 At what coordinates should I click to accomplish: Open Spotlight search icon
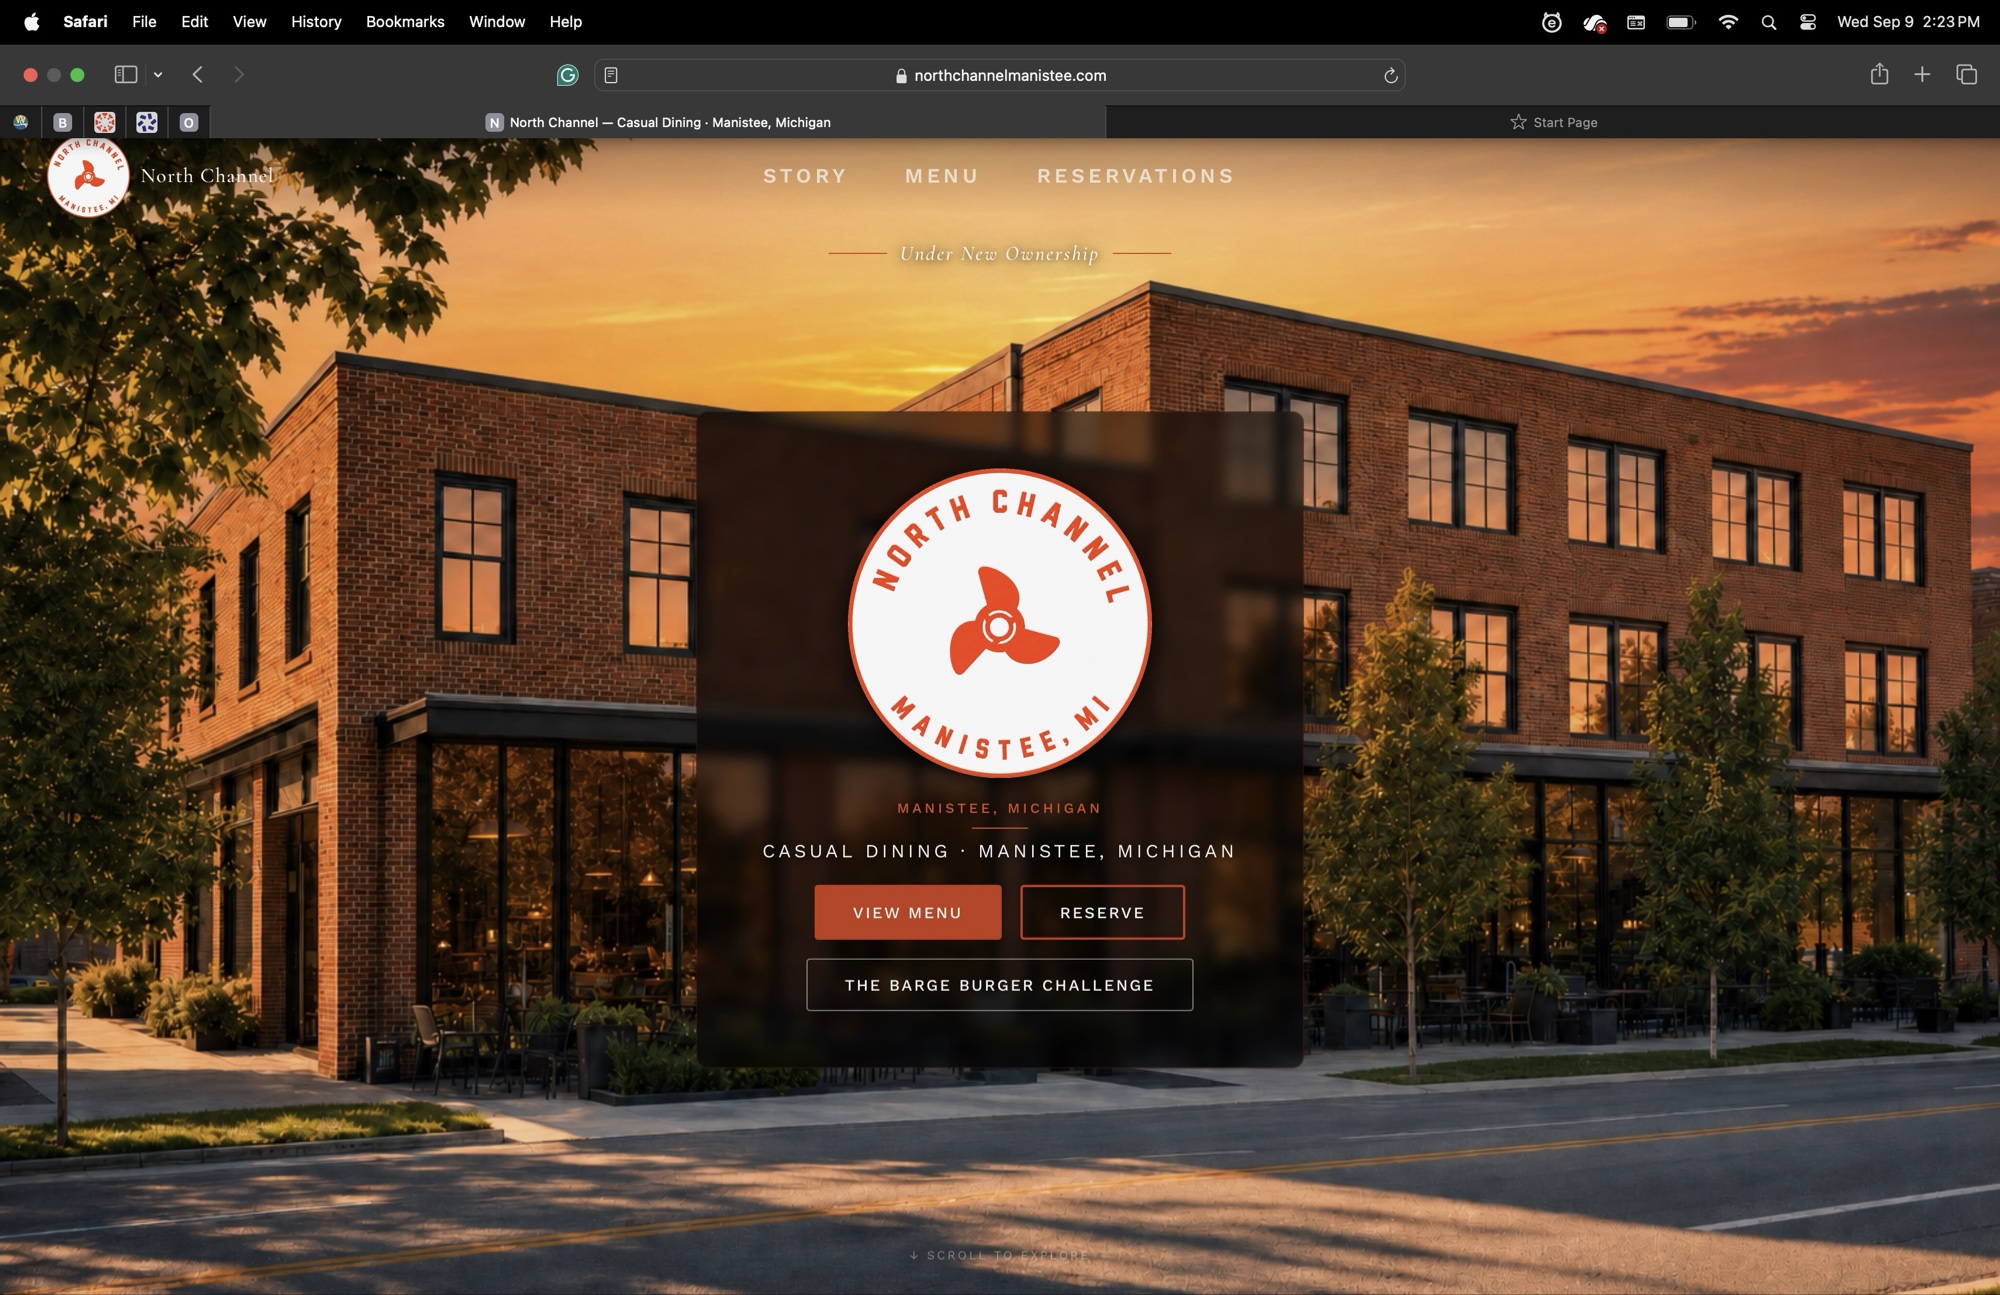coord(1768,22)
